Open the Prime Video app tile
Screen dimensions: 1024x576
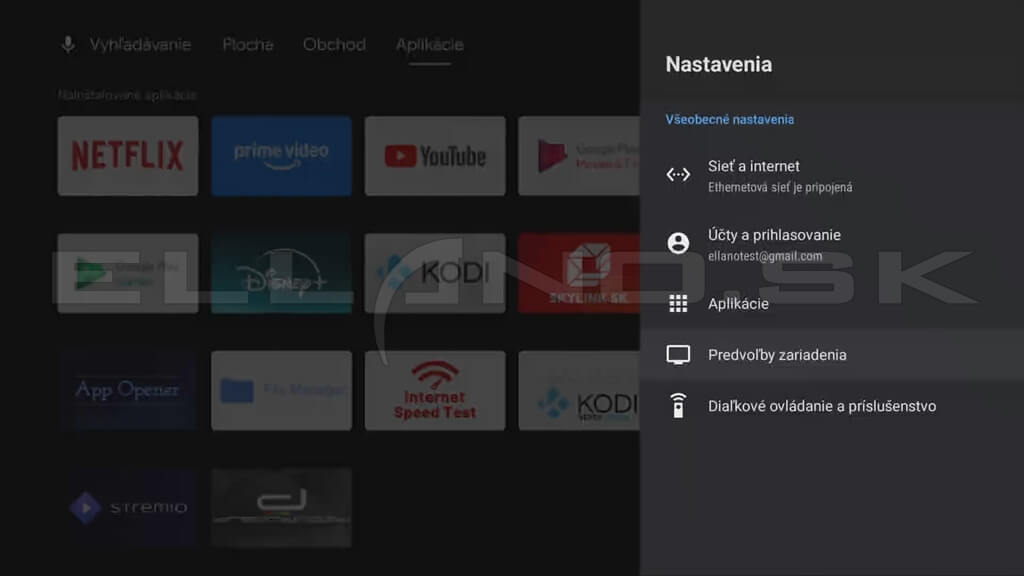tap(281, 155)
